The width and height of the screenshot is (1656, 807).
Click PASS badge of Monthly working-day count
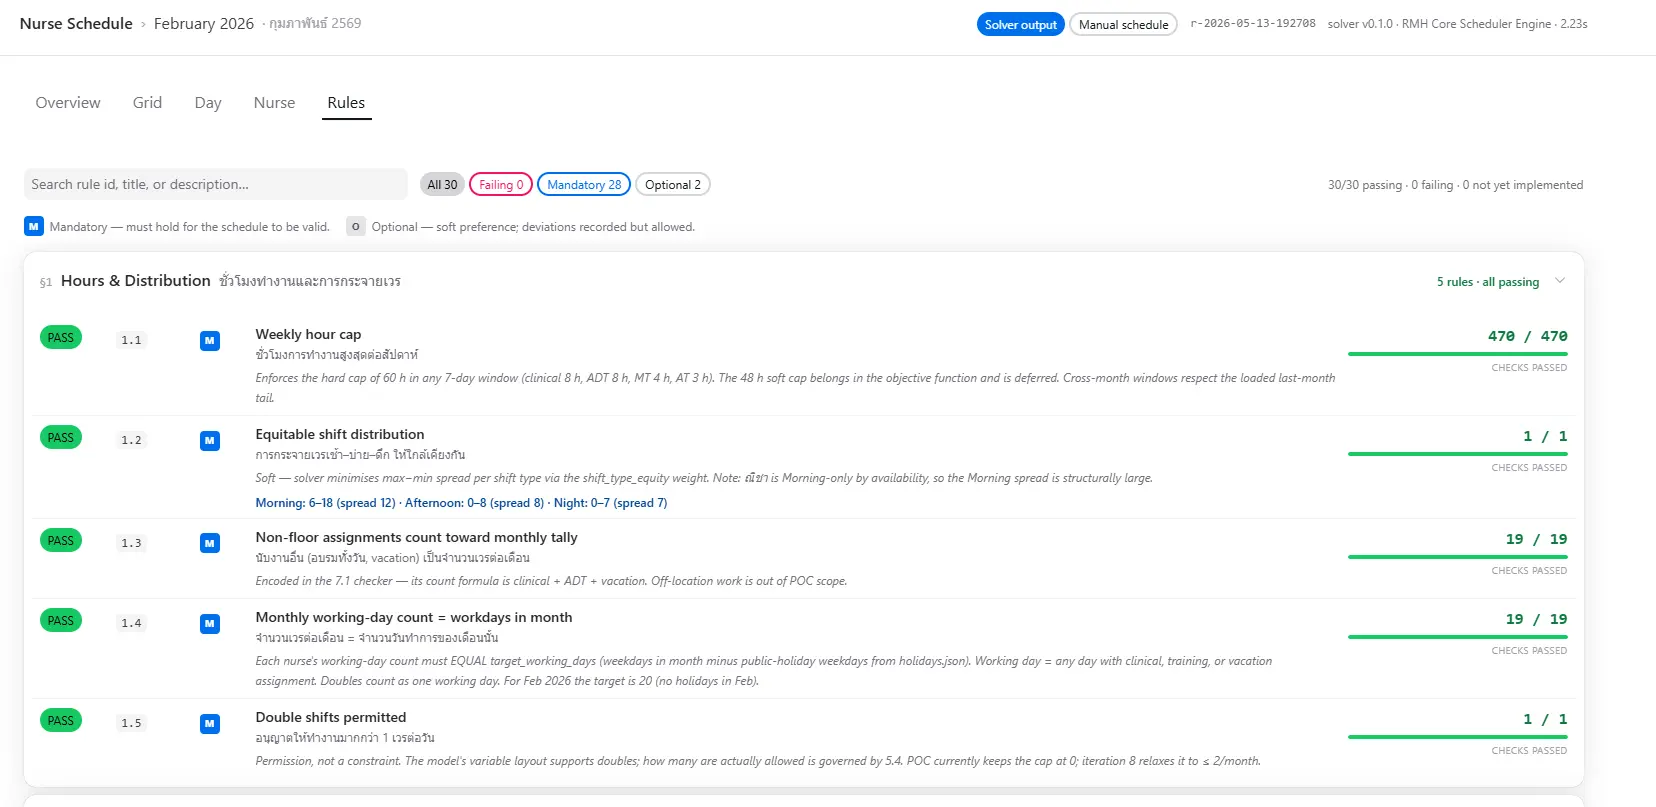pyautogui.click(x=61, y=620)
